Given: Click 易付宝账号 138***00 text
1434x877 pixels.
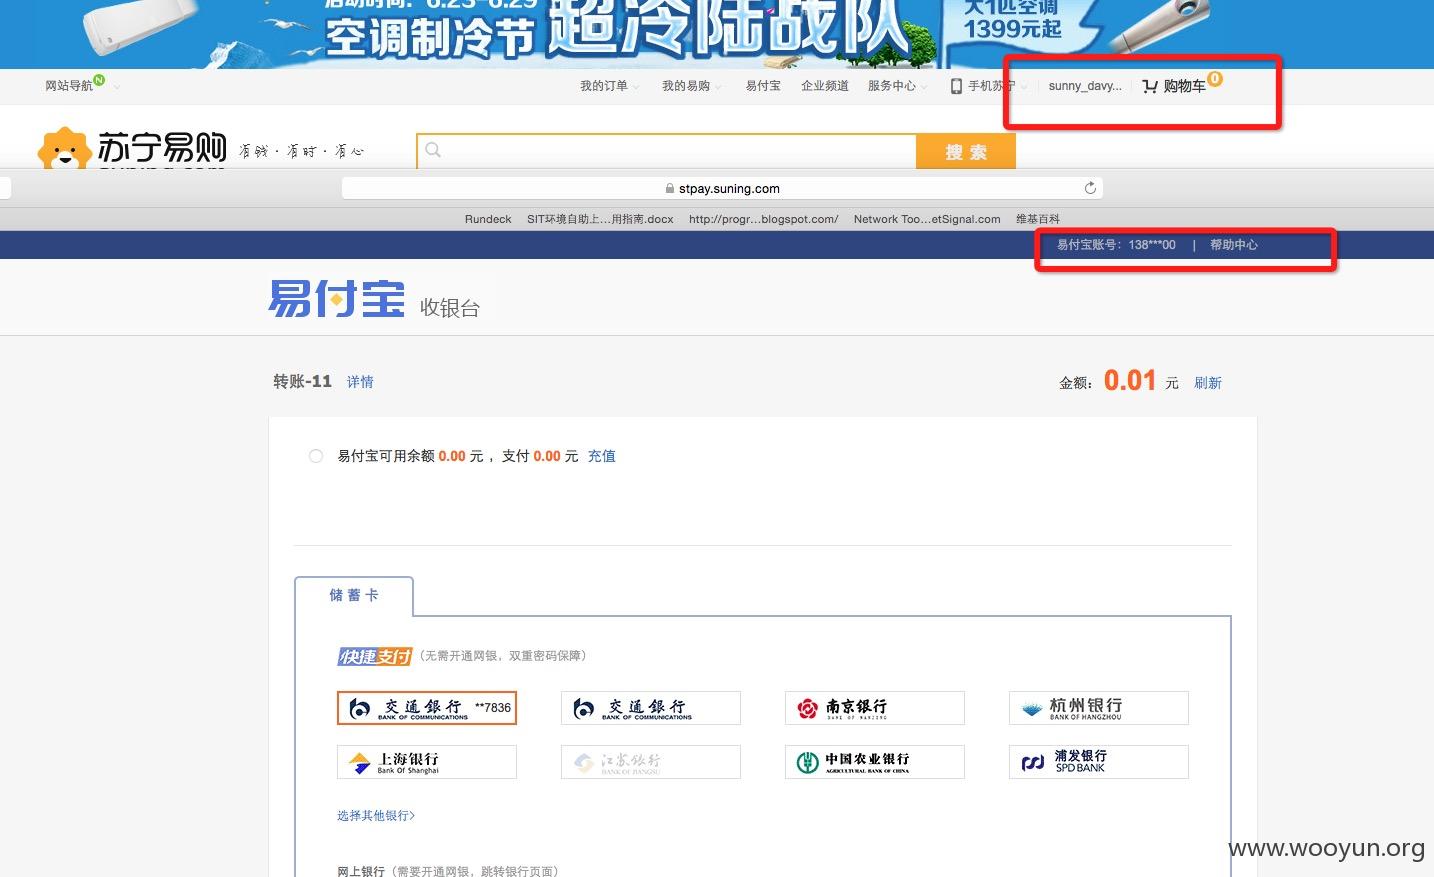Looking at the screenshot, I should tap(1116, 245).
